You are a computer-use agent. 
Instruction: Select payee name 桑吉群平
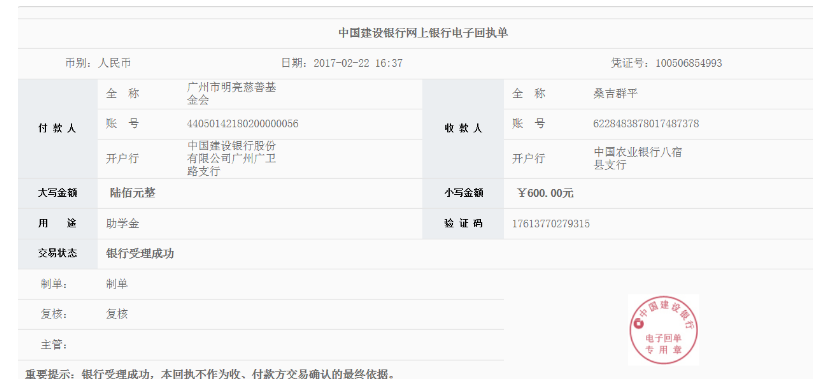615,94
